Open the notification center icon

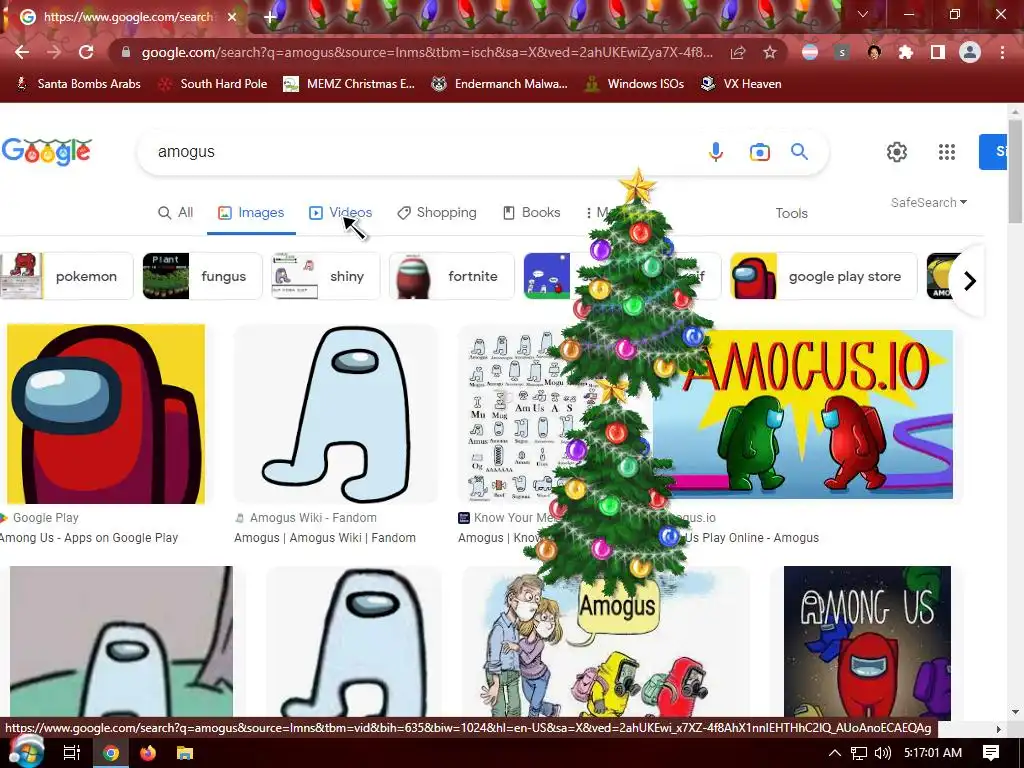click(991, 753)
